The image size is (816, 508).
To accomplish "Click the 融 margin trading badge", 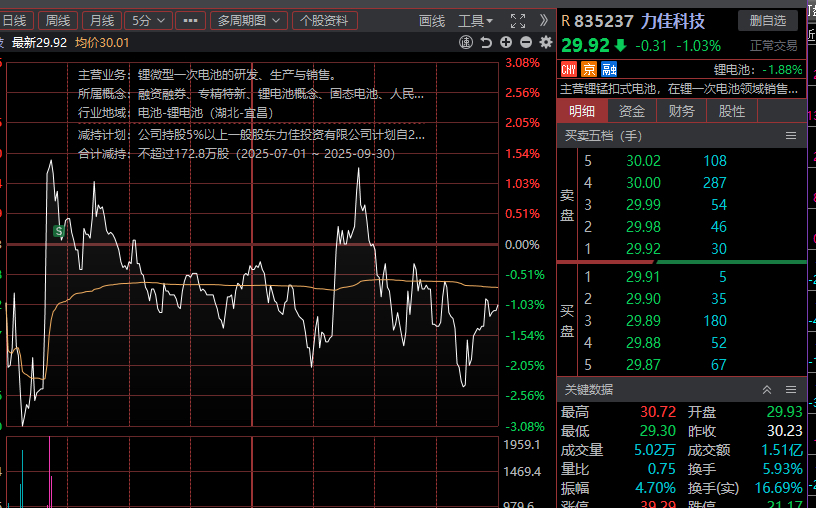I will pos(609,69).
